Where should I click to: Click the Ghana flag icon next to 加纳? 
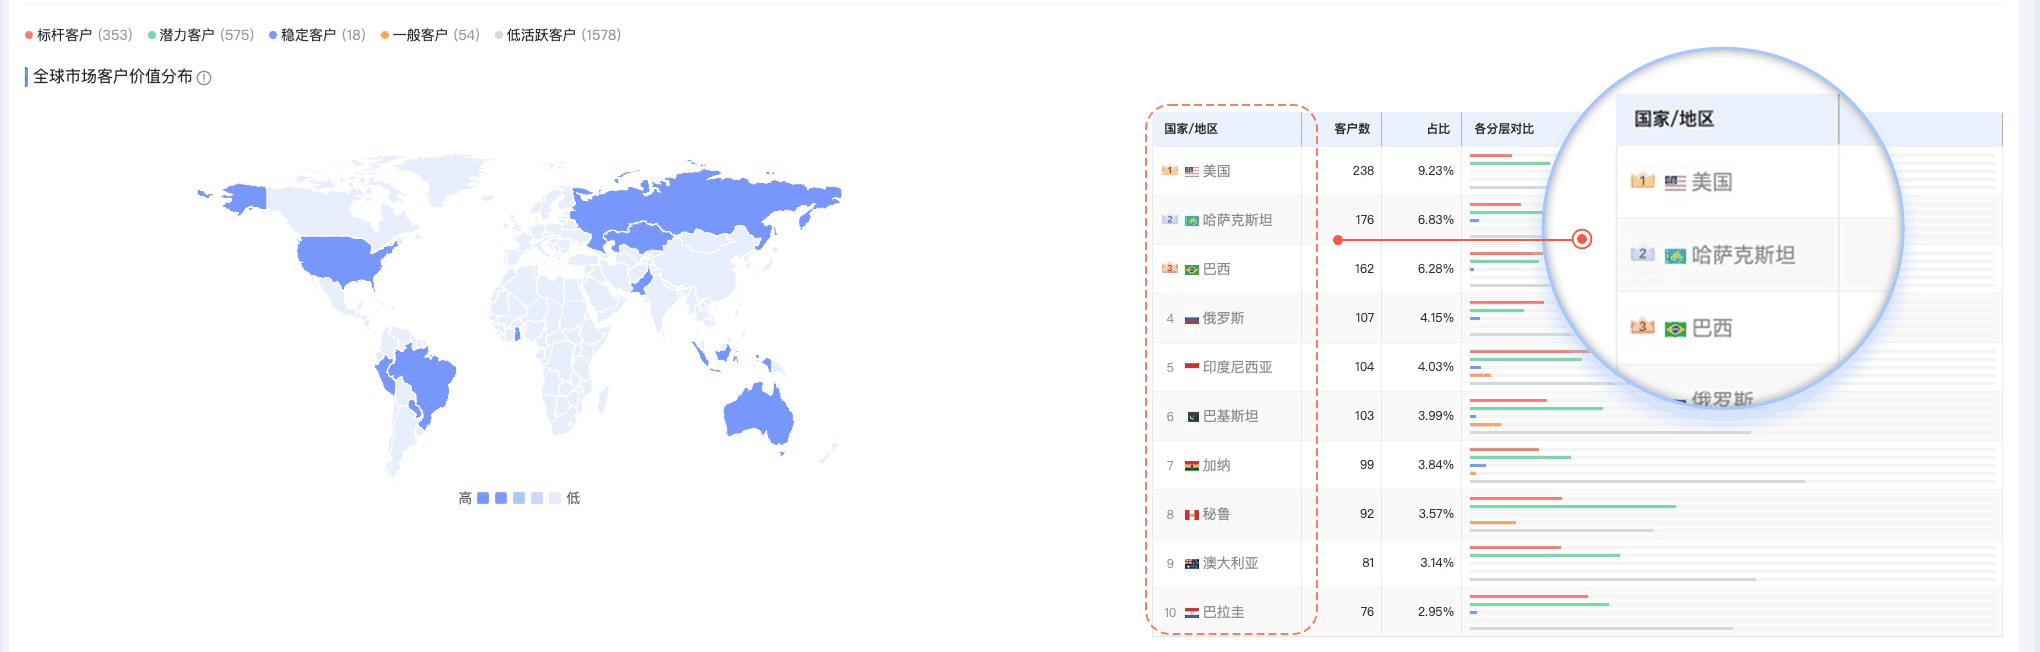pos(1190,464)
